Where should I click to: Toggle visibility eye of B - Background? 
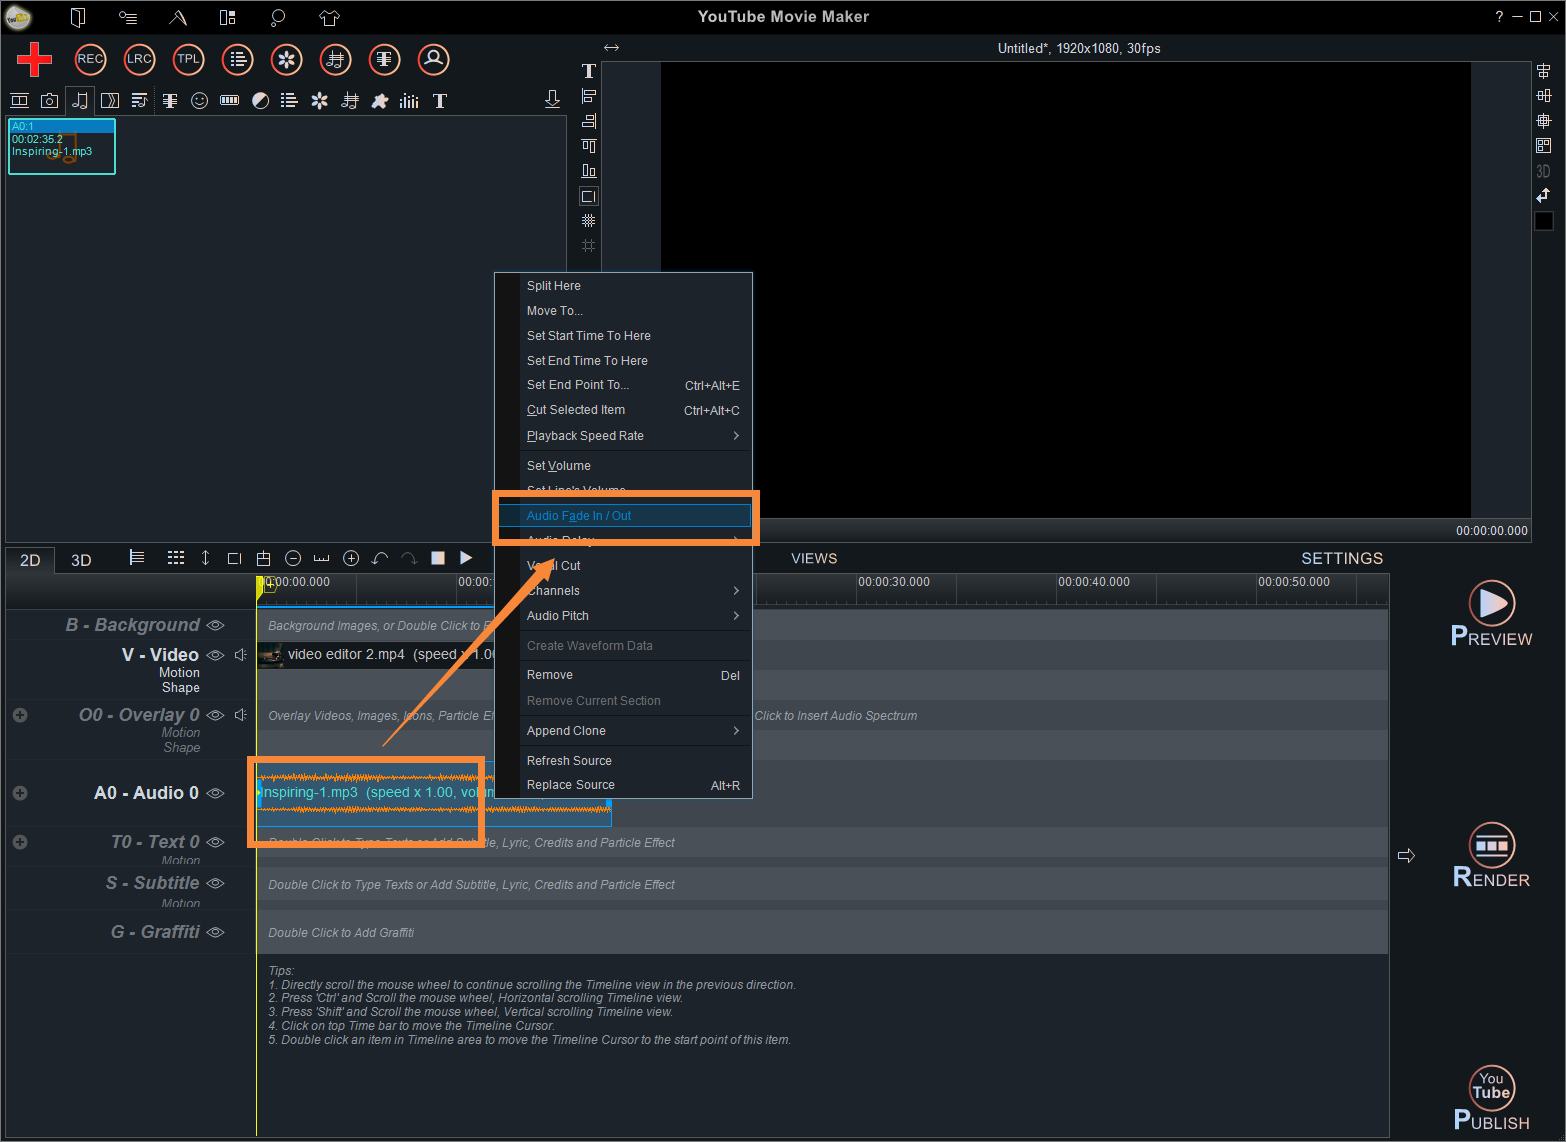[215, 625]
